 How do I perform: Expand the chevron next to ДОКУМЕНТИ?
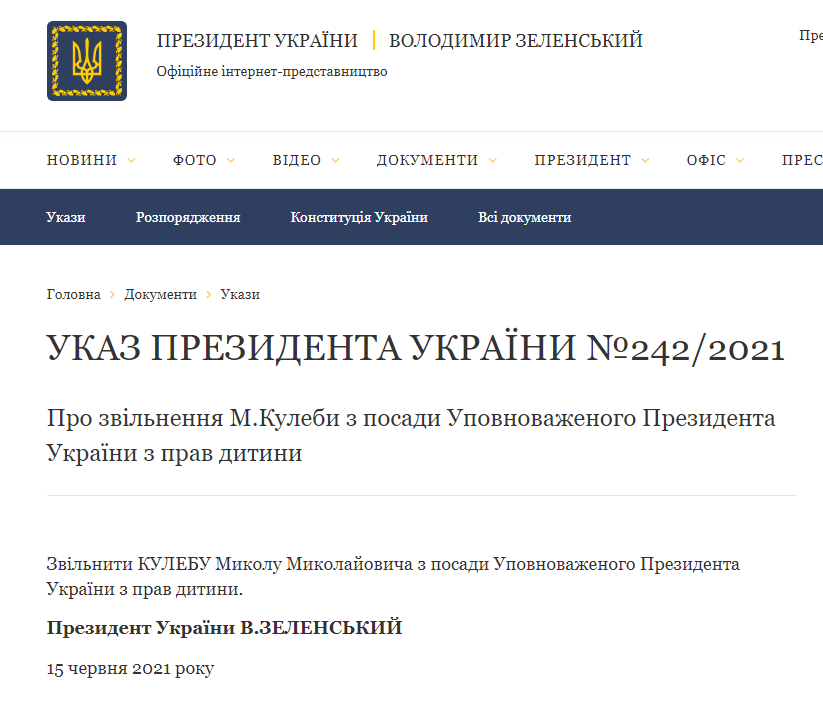[492, 160]
